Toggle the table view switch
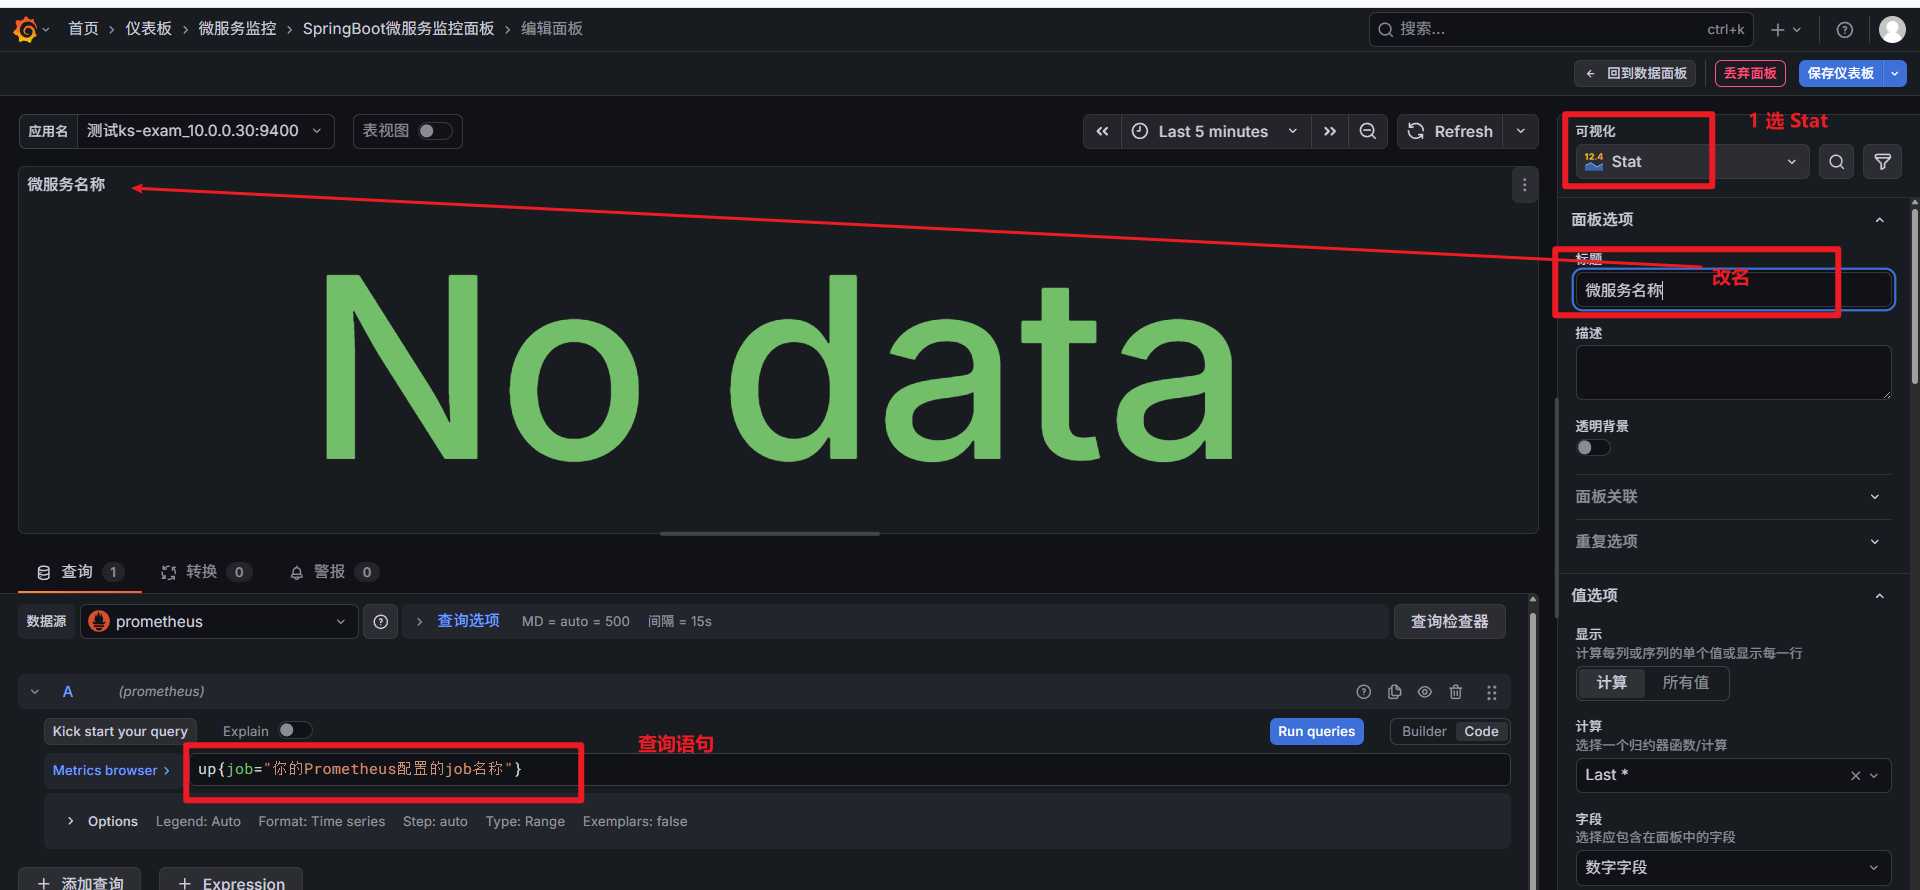Image resolution: width=1920 pixels, height=890 pixels. point(435,131)
